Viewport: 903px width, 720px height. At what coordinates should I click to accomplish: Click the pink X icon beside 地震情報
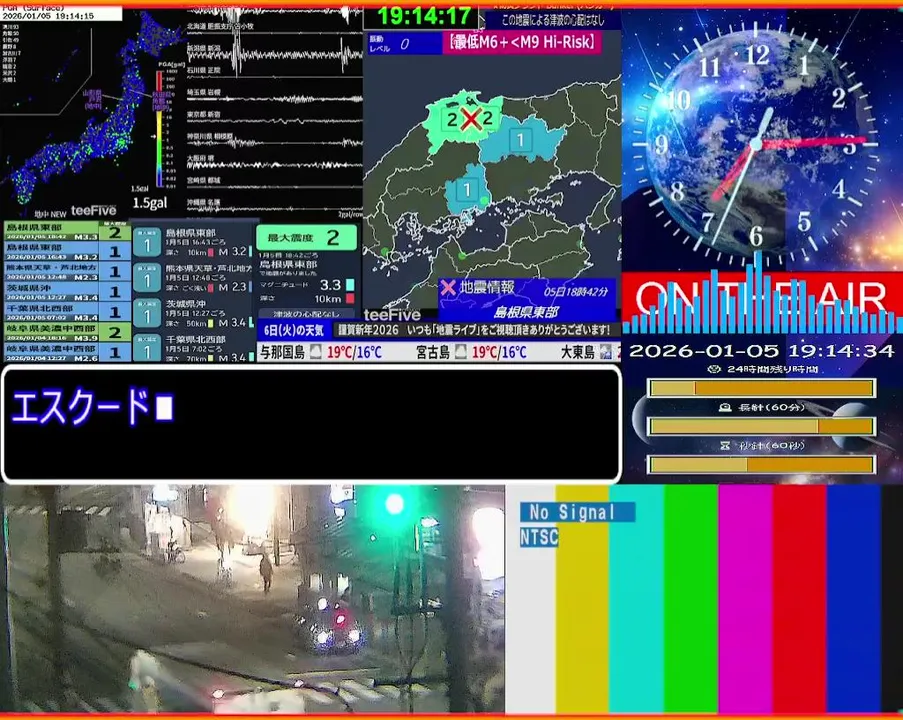[448, 287]
